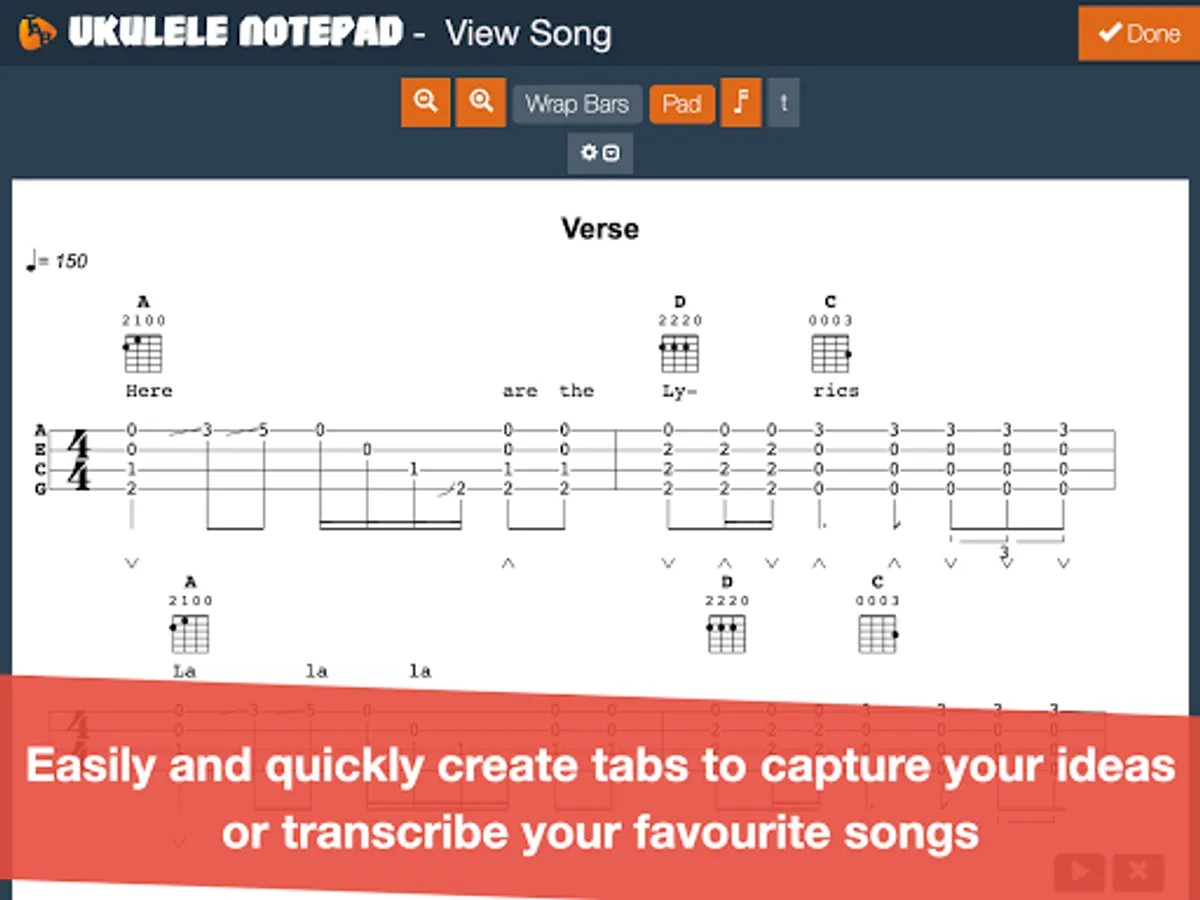Toggle the Pad option off

coord(682,104)
